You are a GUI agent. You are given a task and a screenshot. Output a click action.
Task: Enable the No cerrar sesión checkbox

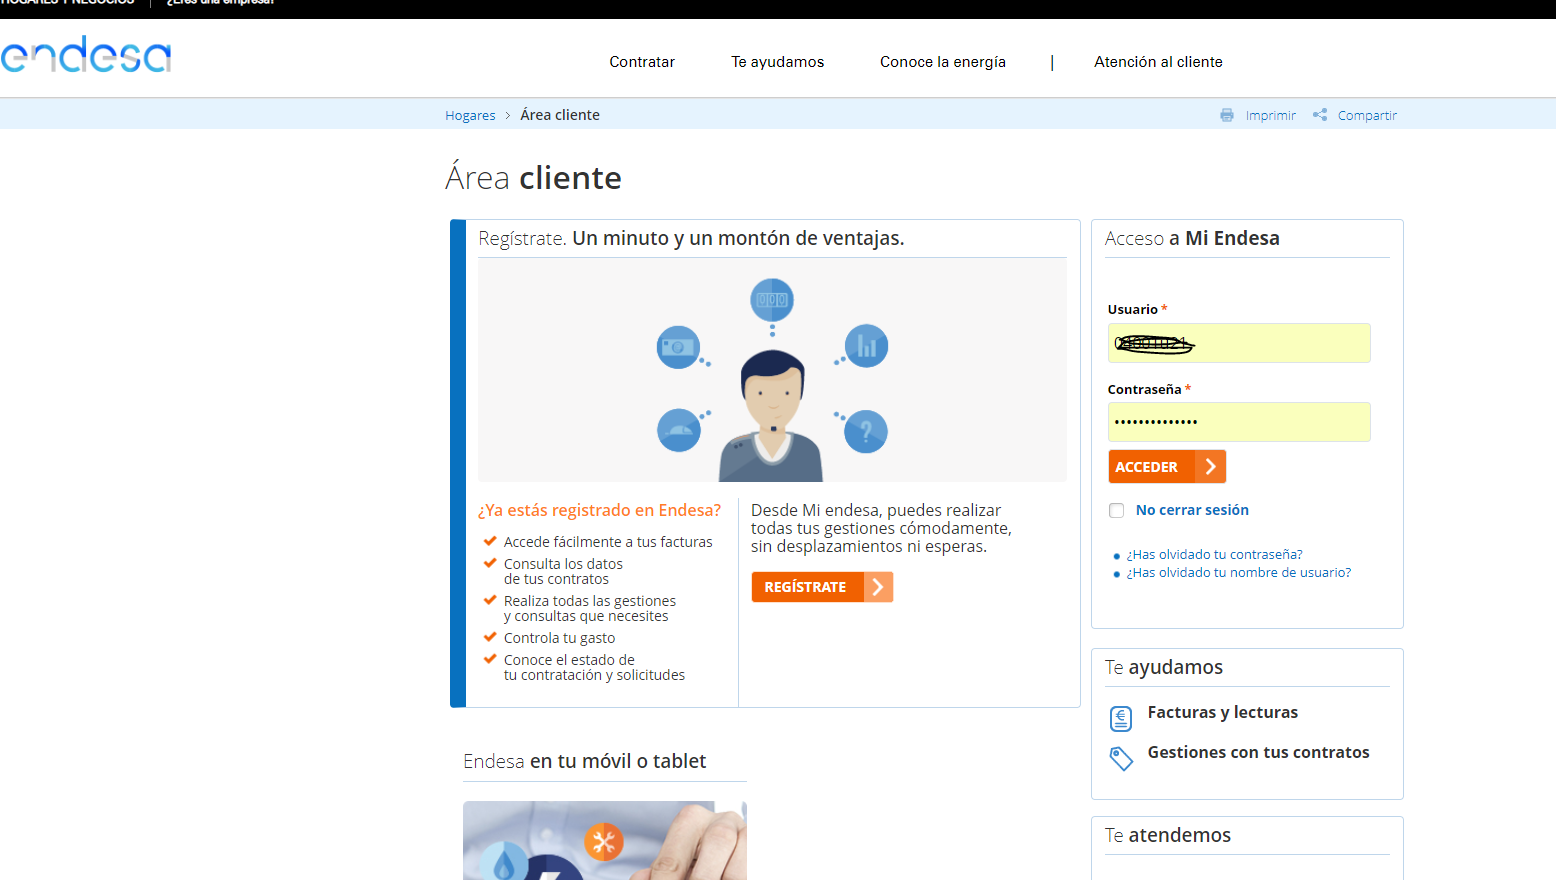point(1116,510)
